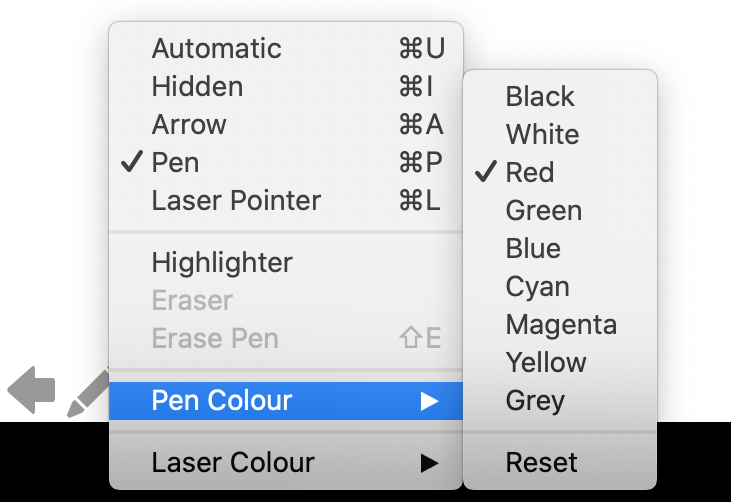The height and width of the screenshot is (502, 731).
Task: Set pen colour to Black
Action: [x=560, y=96]
